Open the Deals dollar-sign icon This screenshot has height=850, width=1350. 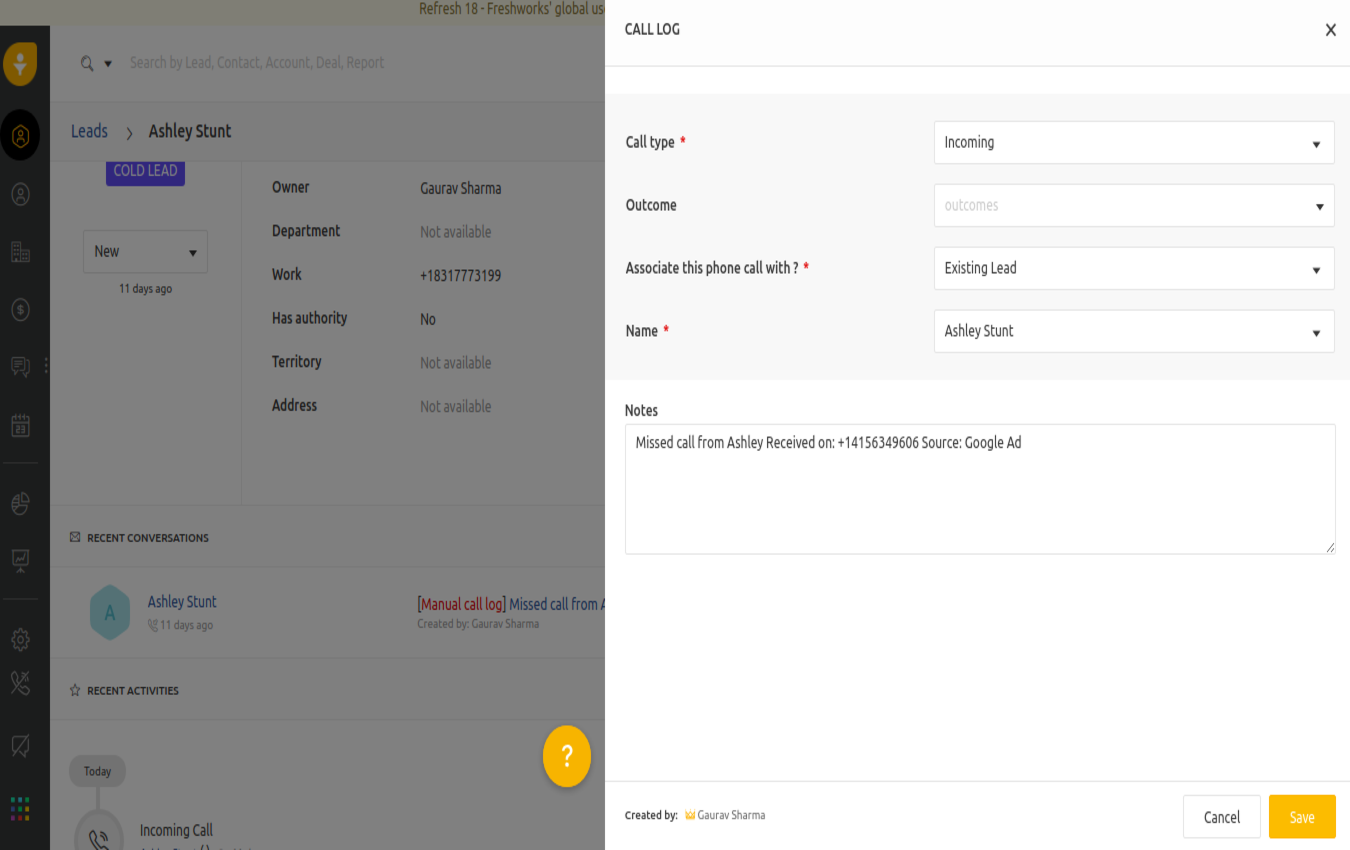click(20, 310)
